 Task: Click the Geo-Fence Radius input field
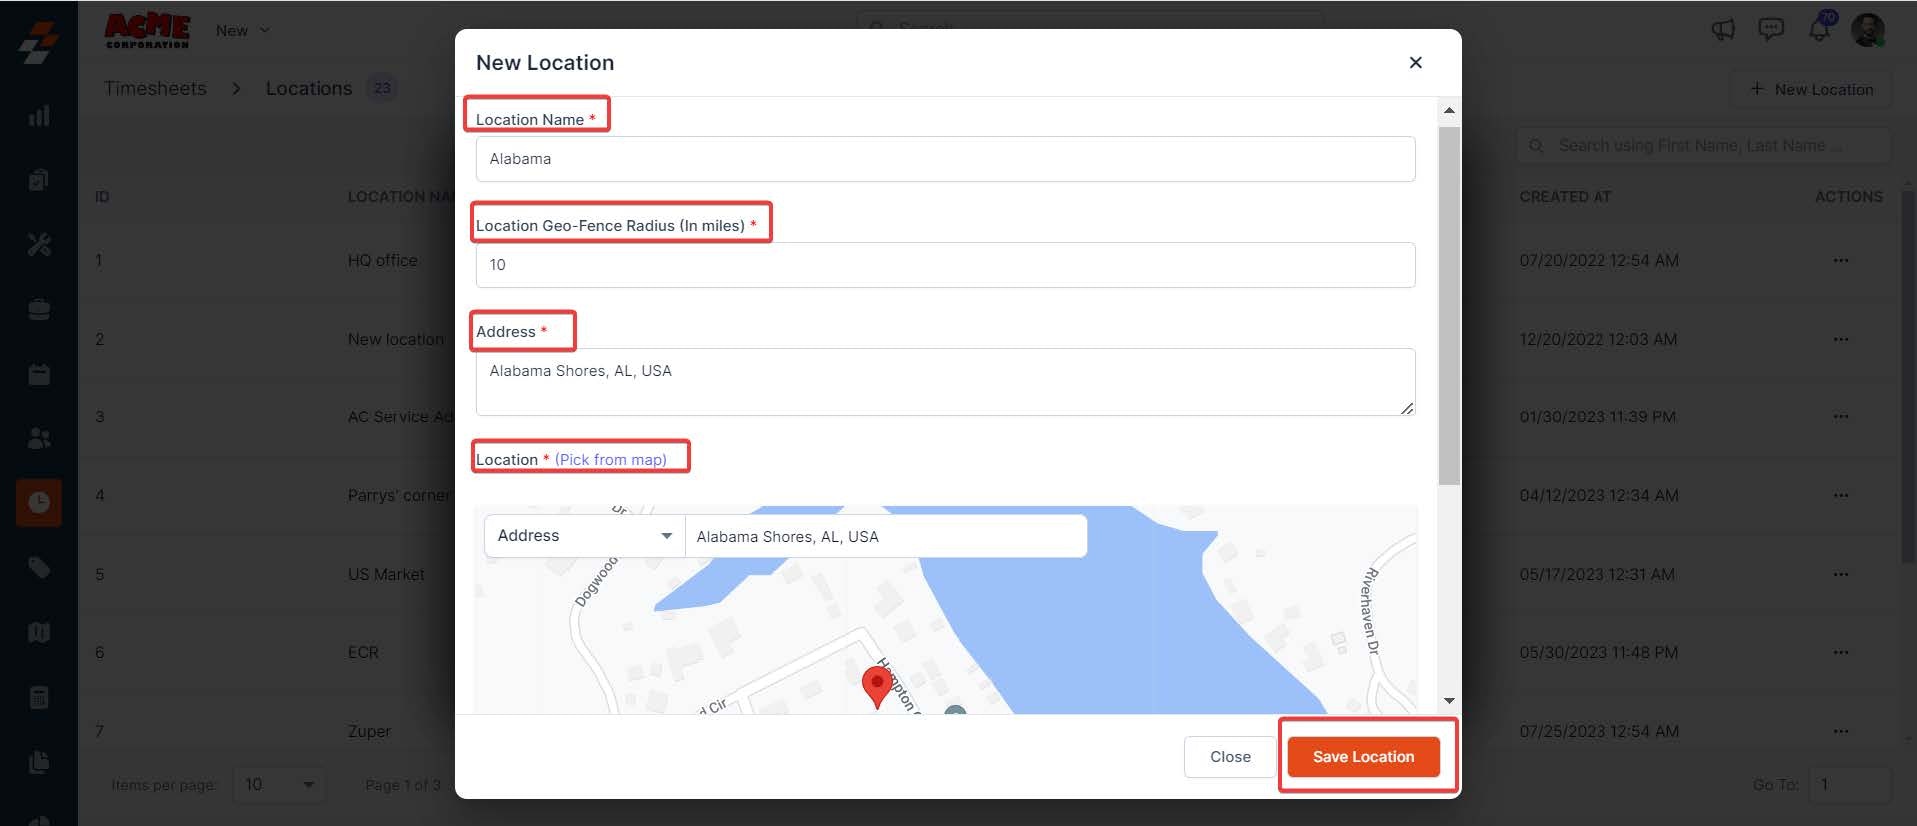[x=945, y=265]
